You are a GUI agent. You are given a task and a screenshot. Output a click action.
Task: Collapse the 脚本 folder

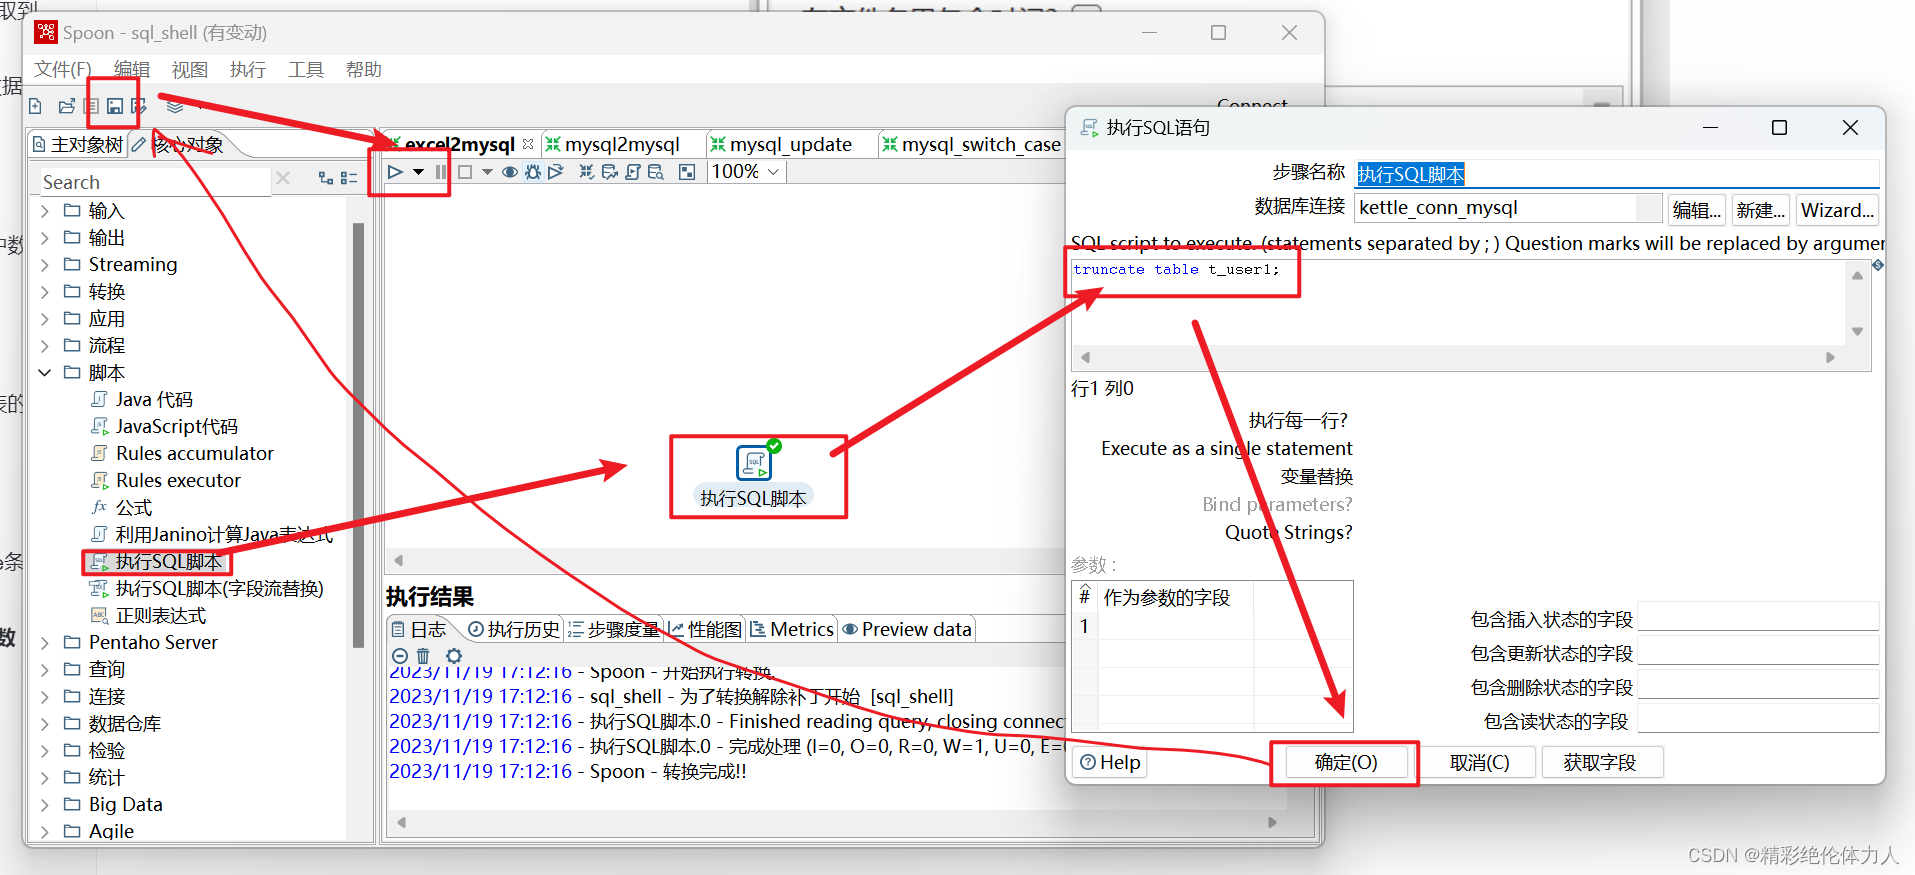(x=45, y=372)
